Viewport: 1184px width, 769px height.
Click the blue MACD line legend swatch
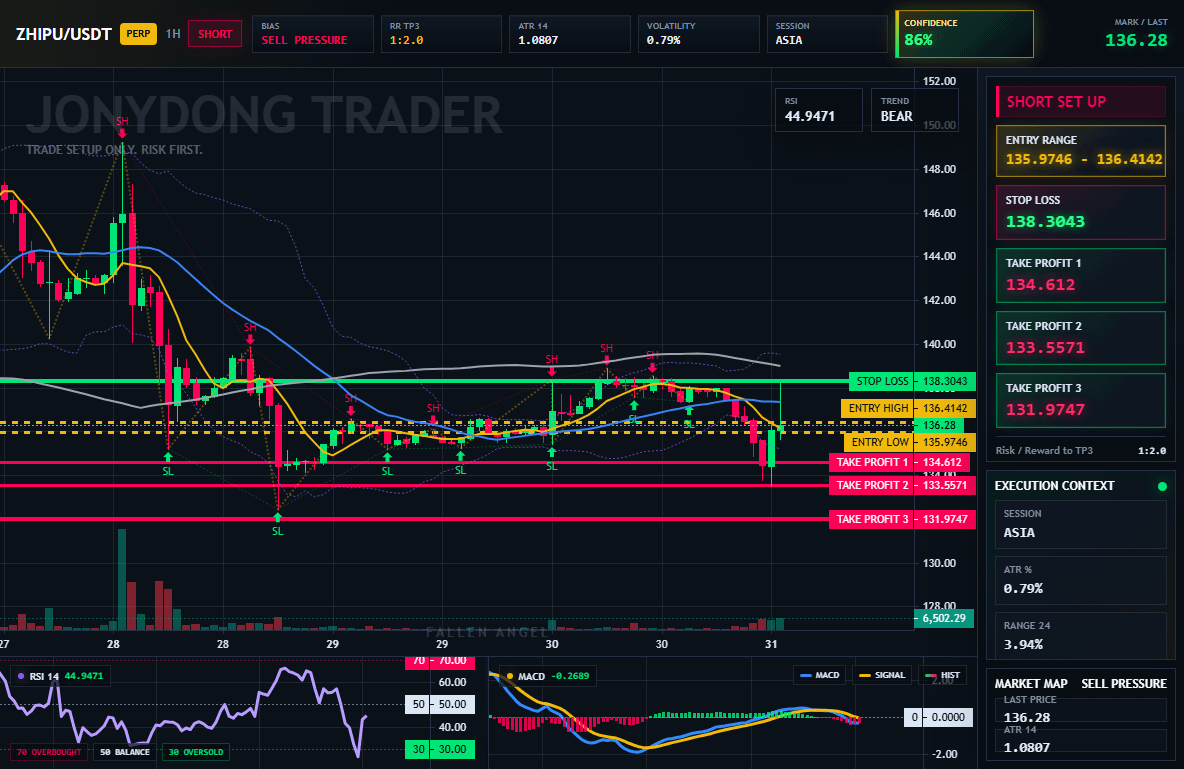point(806,675)
